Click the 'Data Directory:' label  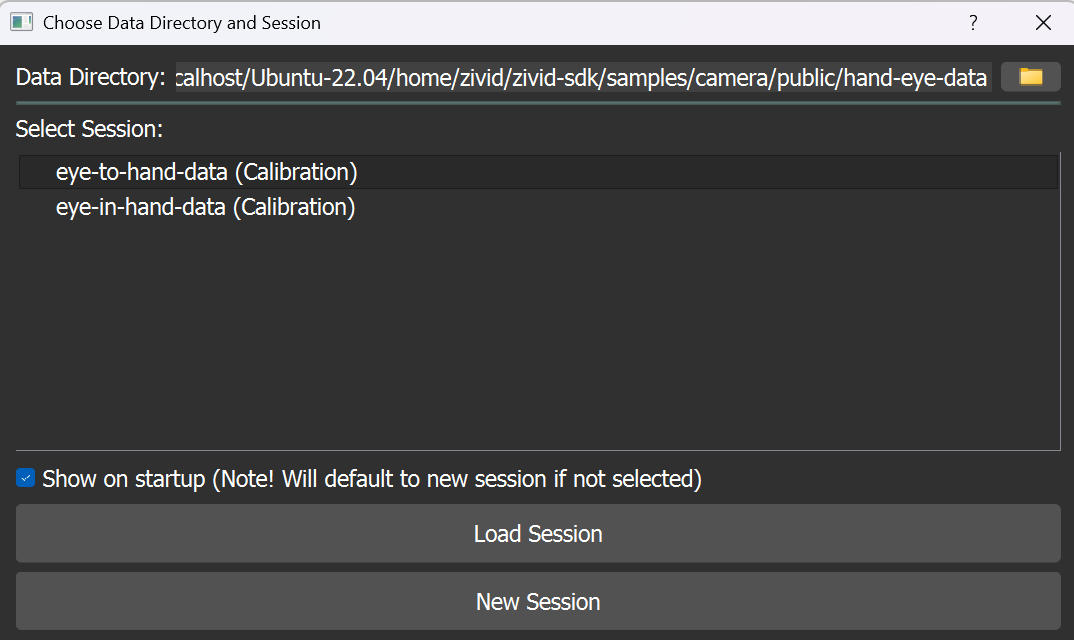click(x=90, y=78)
